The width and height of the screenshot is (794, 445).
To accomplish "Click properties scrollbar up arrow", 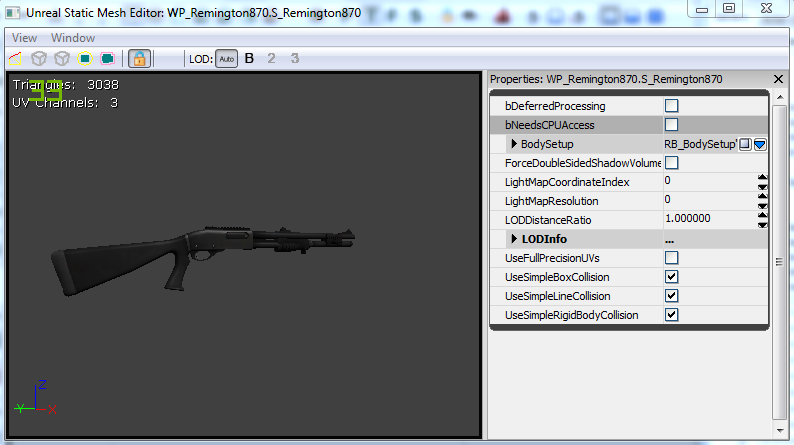I will (x=780, y=97).
